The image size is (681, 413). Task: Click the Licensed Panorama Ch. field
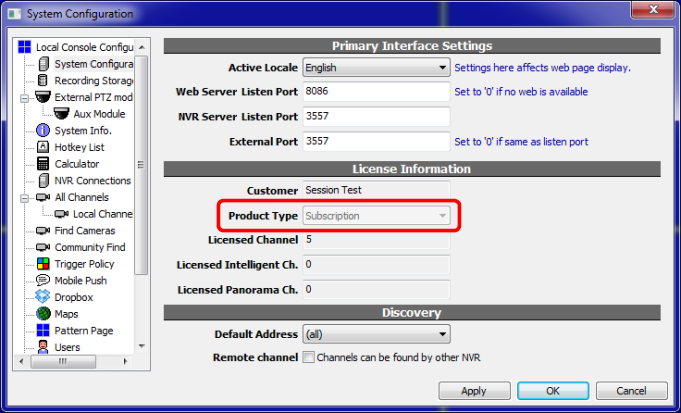pyautogui.click(x=376, y=289)
